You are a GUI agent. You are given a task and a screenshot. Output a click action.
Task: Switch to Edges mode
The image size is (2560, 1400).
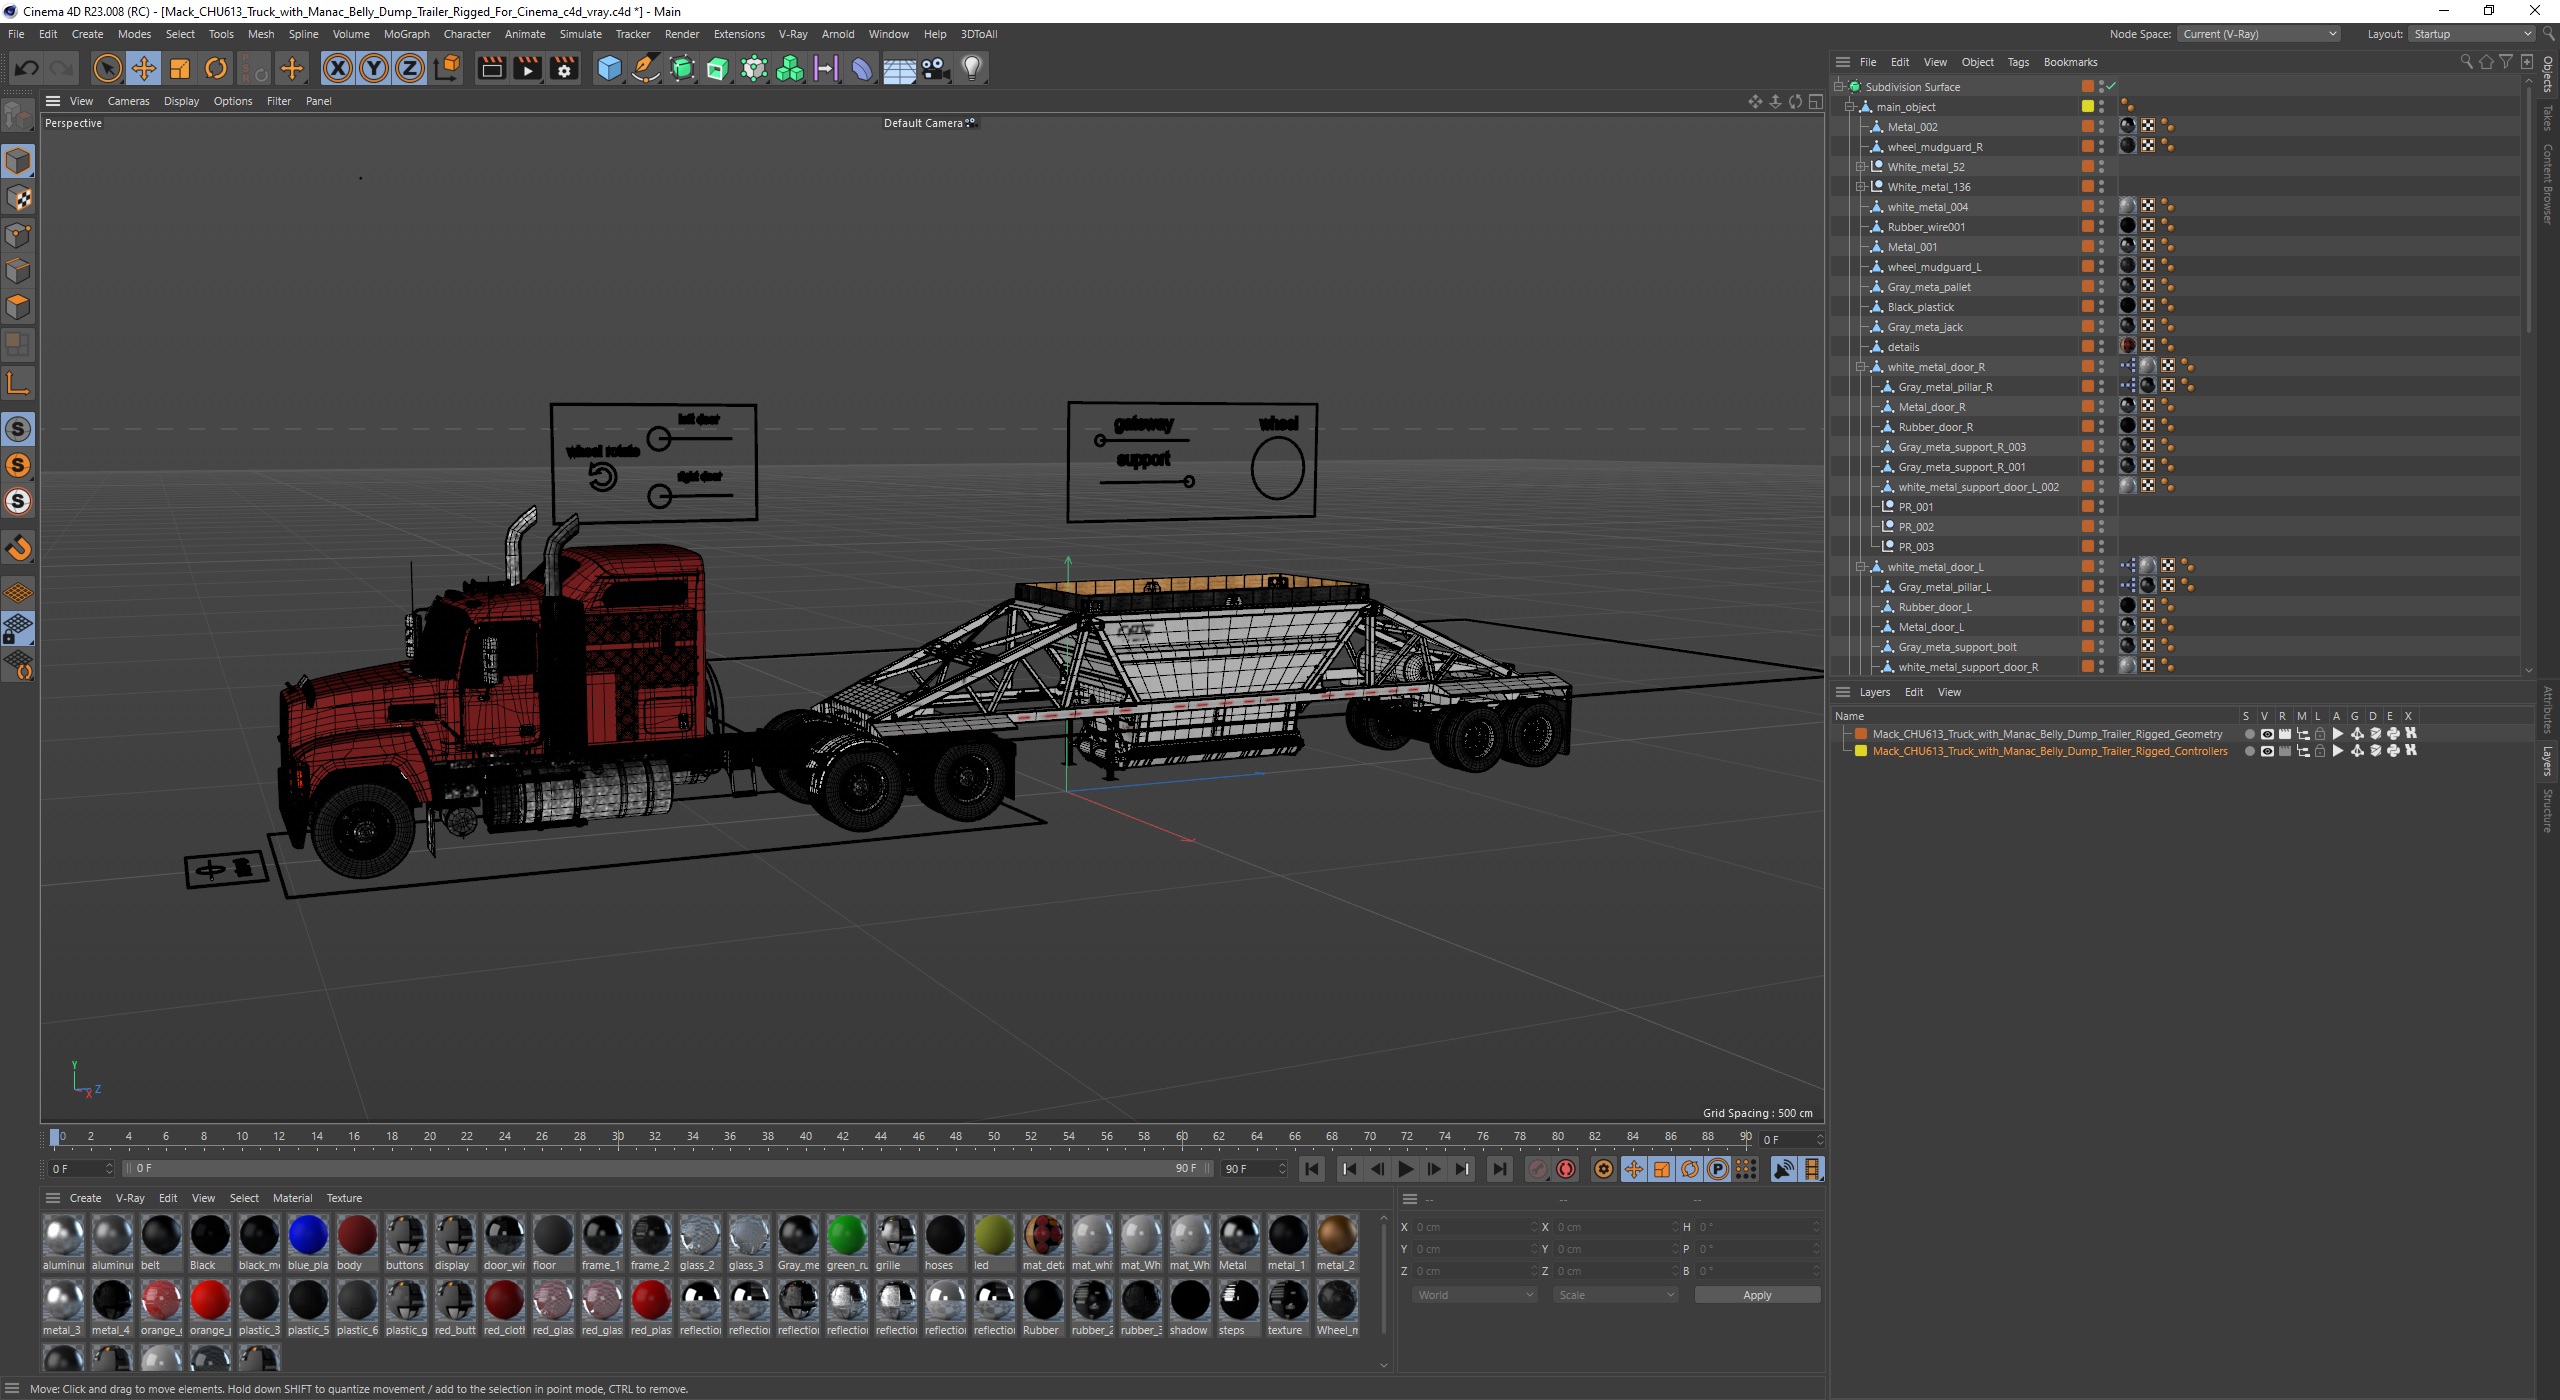point(18,271)
